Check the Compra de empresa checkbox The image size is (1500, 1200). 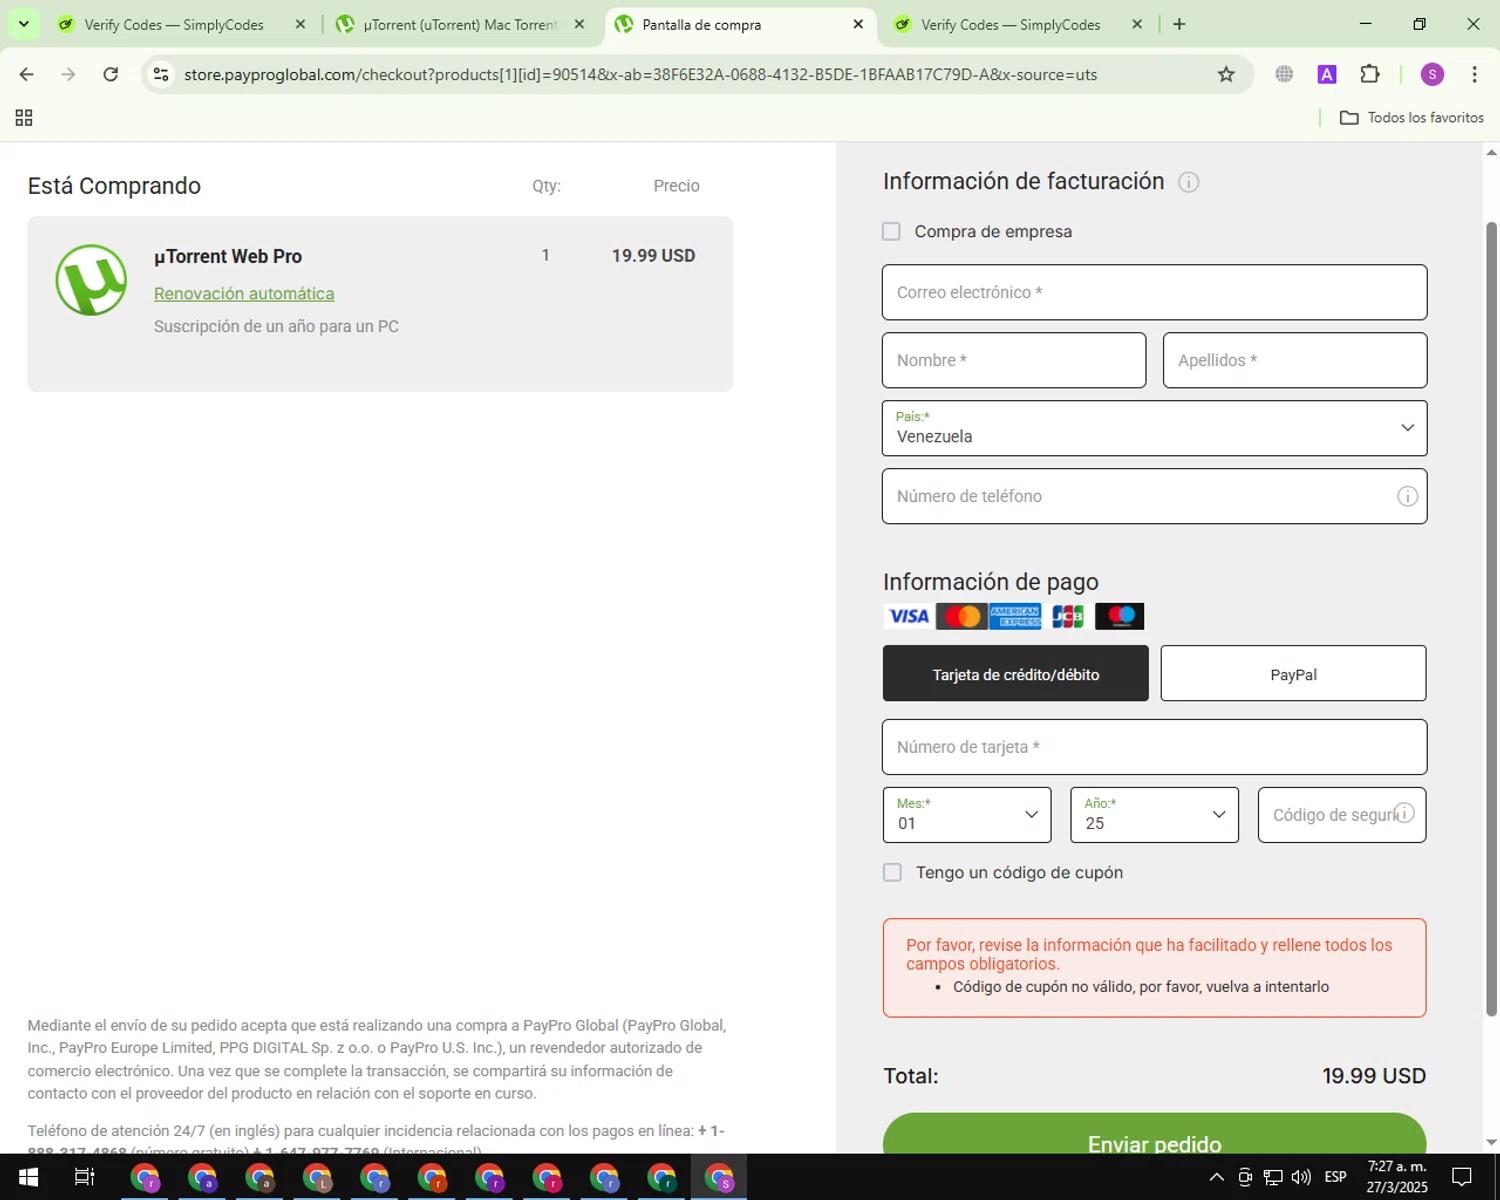click(x=891, y=231)
